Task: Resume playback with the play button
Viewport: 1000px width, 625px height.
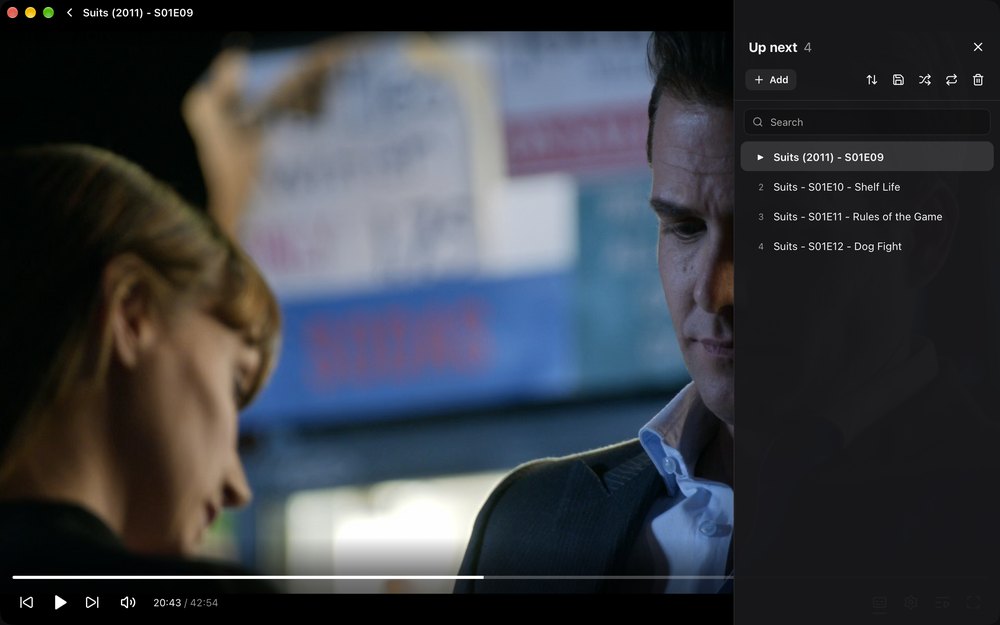Action: coord(60,602)
